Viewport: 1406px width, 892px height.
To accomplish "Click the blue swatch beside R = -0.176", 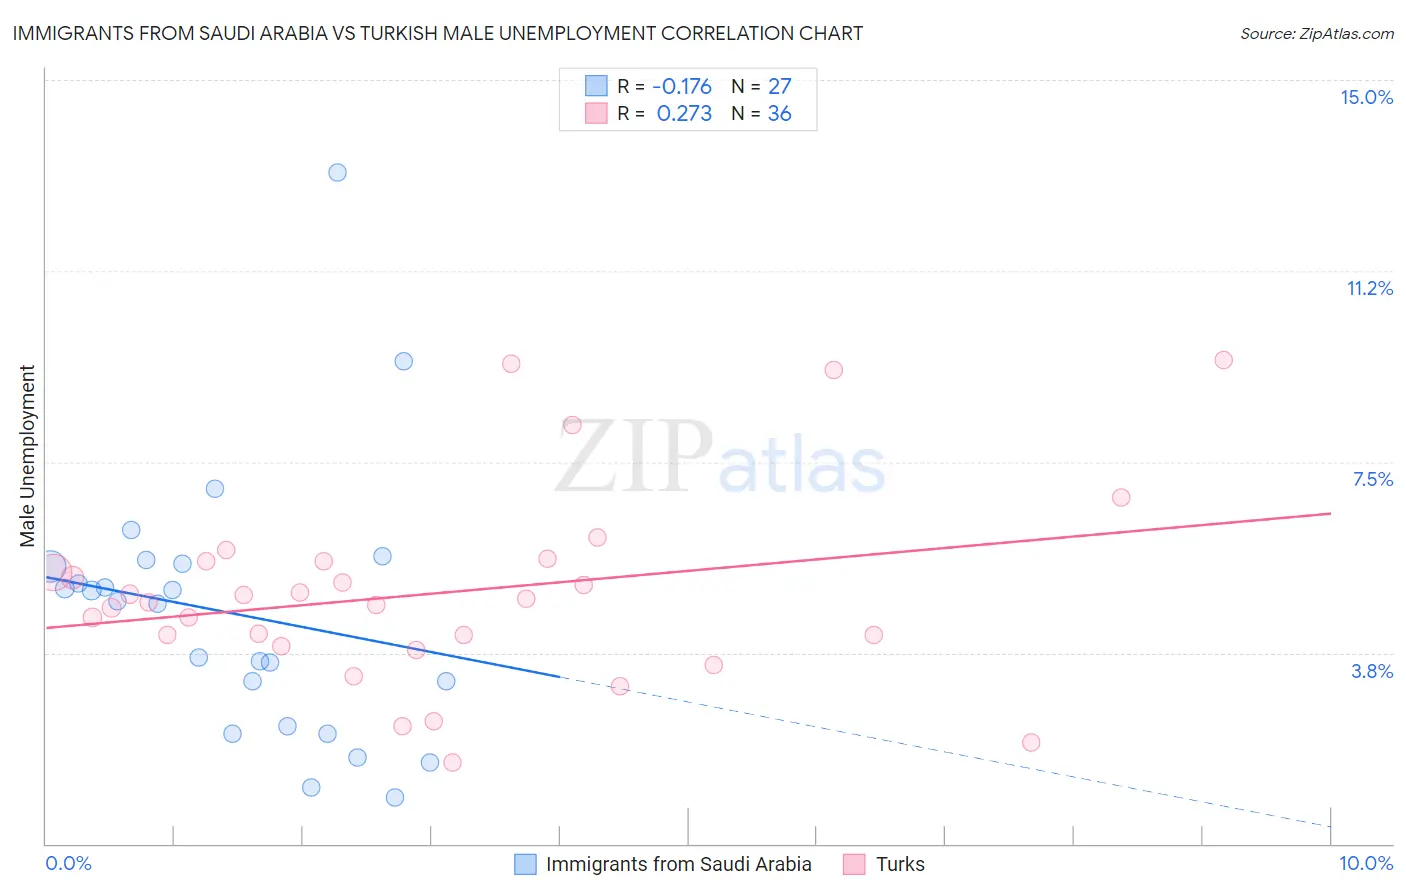I will point(596,86).
